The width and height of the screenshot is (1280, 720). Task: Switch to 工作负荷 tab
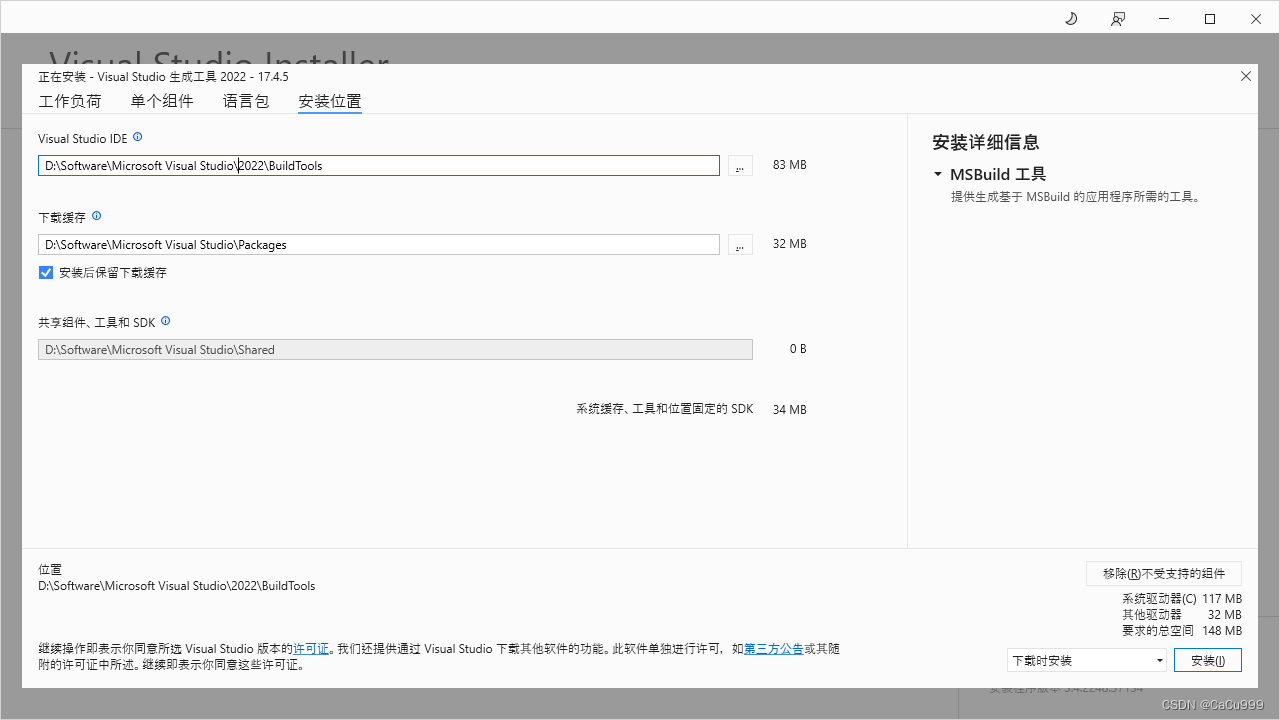(x=70, y=101)
